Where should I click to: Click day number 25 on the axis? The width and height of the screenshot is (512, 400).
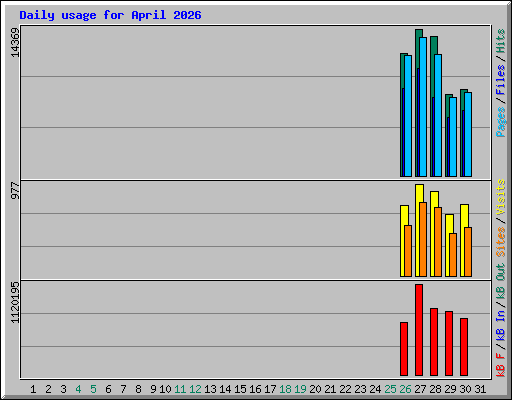(390, 389)
